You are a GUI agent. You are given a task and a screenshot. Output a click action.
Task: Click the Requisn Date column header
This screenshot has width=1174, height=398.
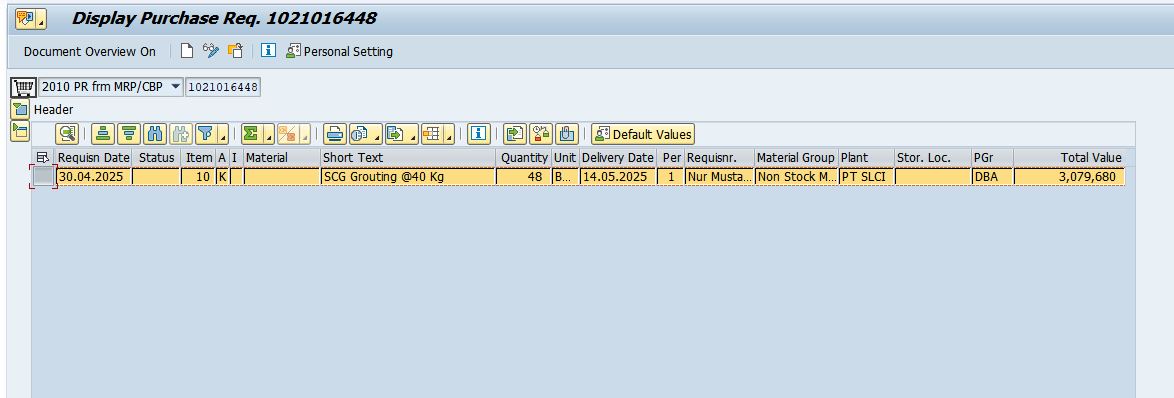point(94,157)
